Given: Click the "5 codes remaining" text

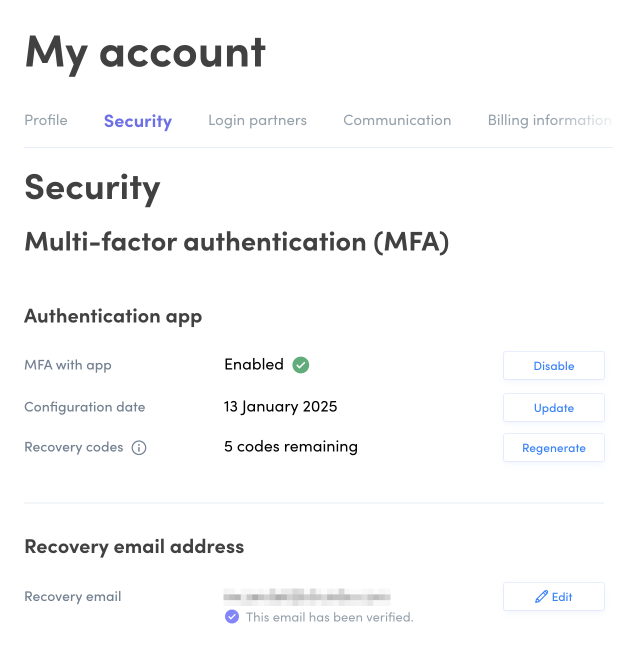Looking at the screenshot, I should tap(291, 447).
